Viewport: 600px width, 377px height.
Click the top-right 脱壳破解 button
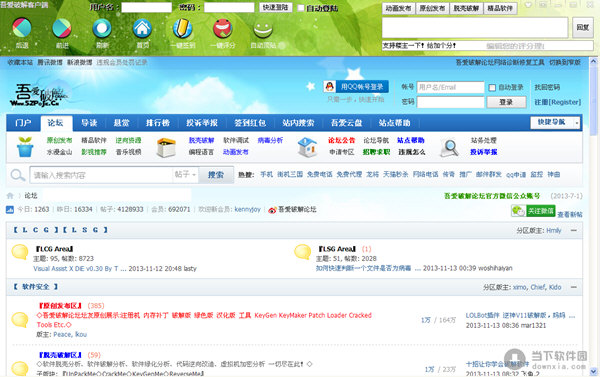click(466, 8)
